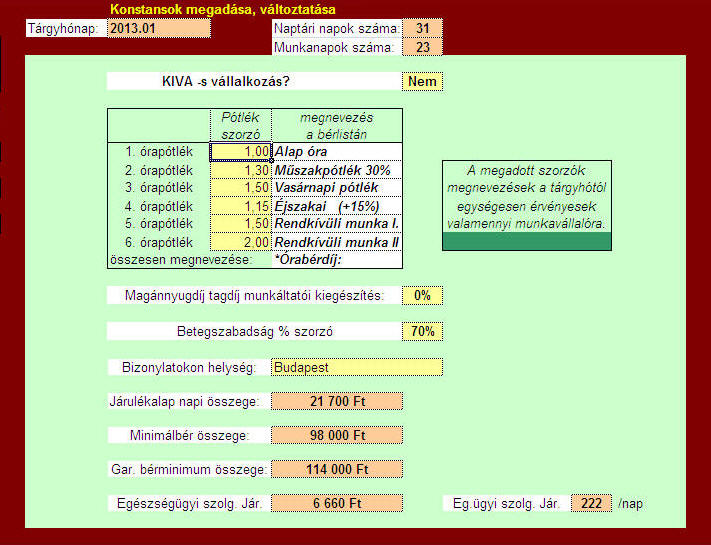711x545 pixels.
Task: Click the 3. órapótlék row label
Action: pos(159,188)
